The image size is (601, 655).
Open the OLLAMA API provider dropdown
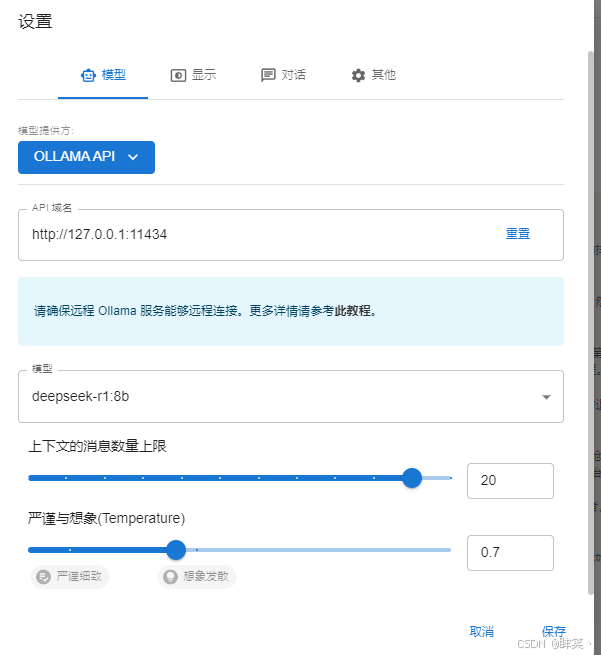pos(86,157)
